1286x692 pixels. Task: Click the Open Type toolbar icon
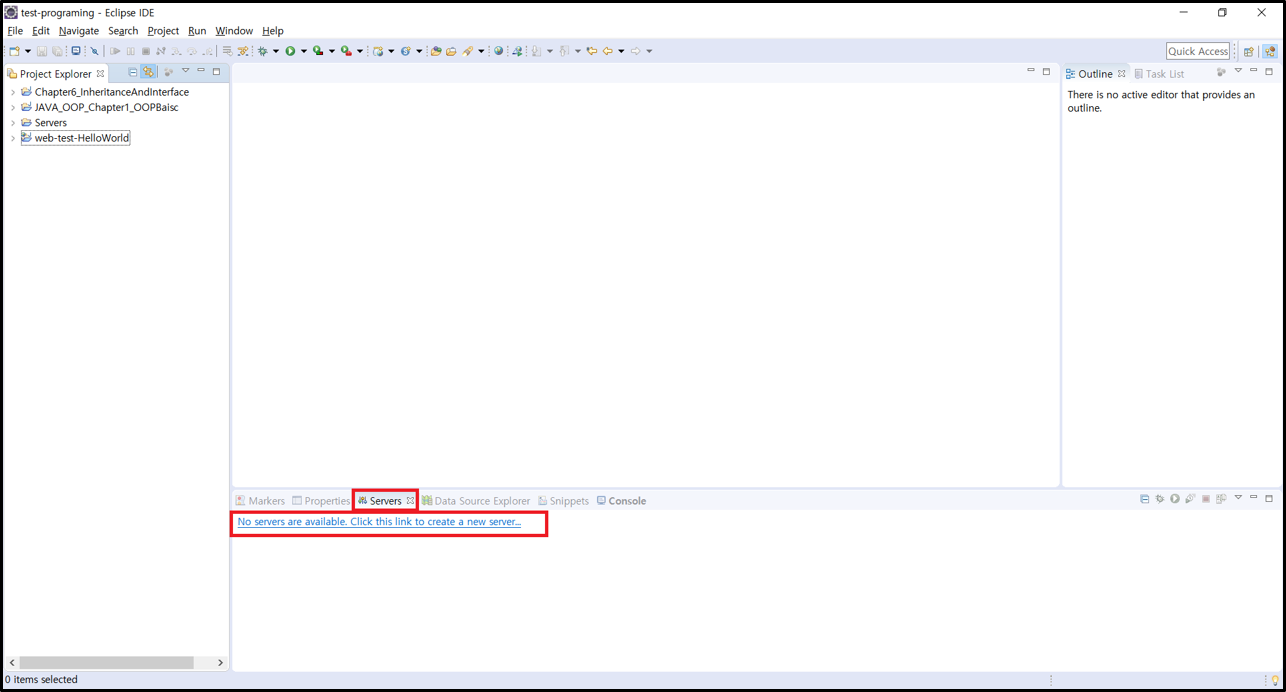[x=436, y=51]
